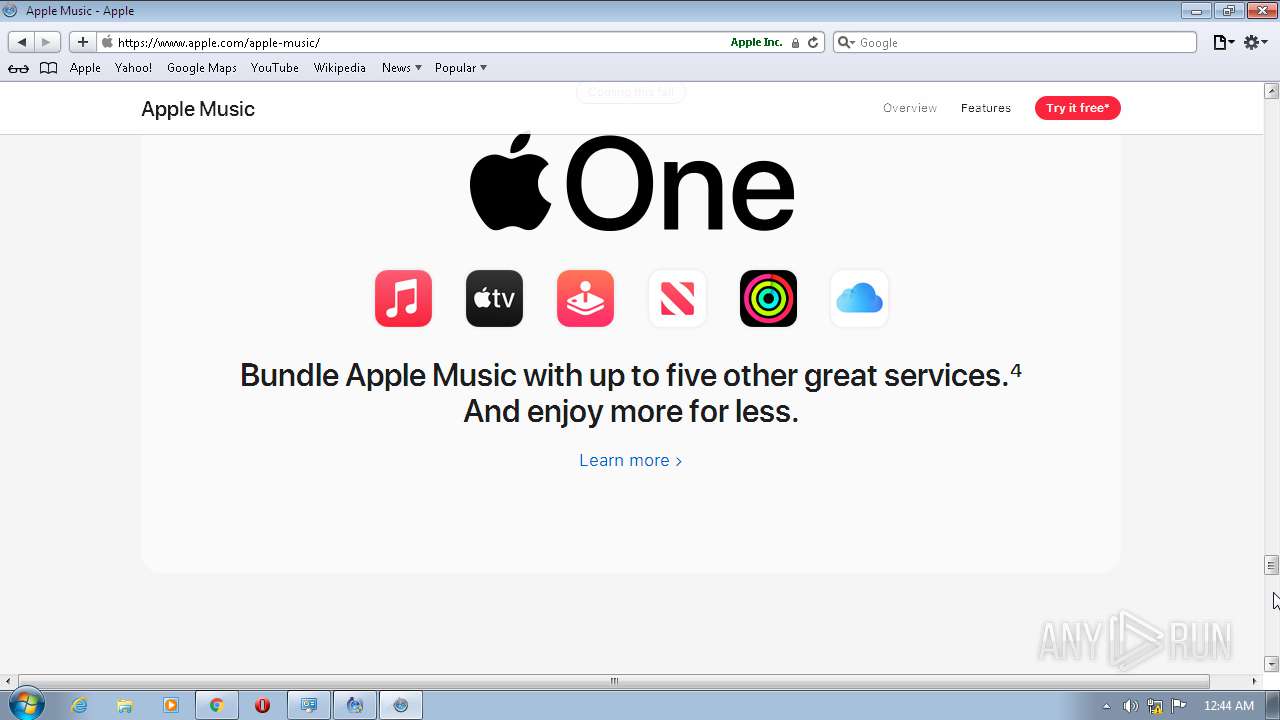Click the 'And enjoy more for less.' text
The height and width of the screenshot is (720, 1280).
(631, 411)
